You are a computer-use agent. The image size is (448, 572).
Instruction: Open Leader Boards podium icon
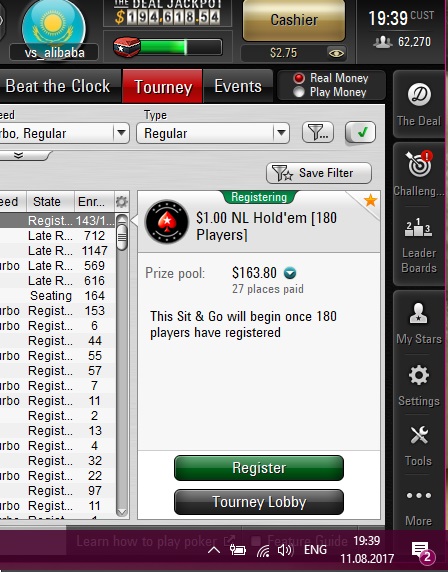coord(419,227)
